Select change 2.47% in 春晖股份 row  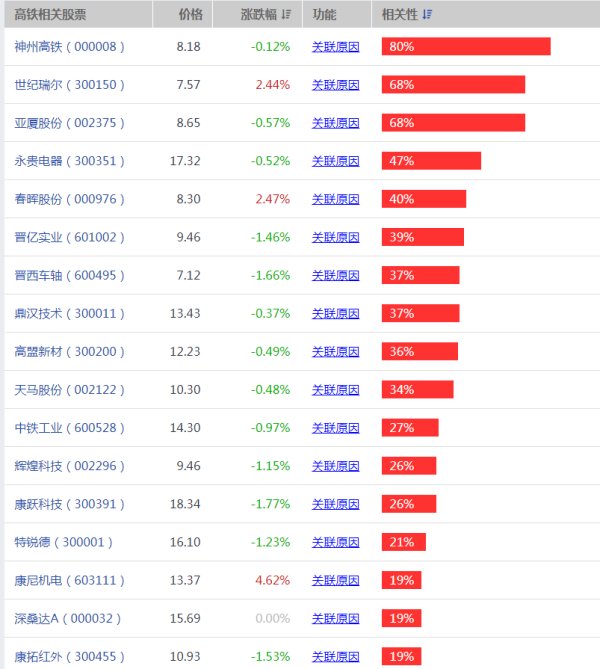pyautogui.click(x=273, y=199)
